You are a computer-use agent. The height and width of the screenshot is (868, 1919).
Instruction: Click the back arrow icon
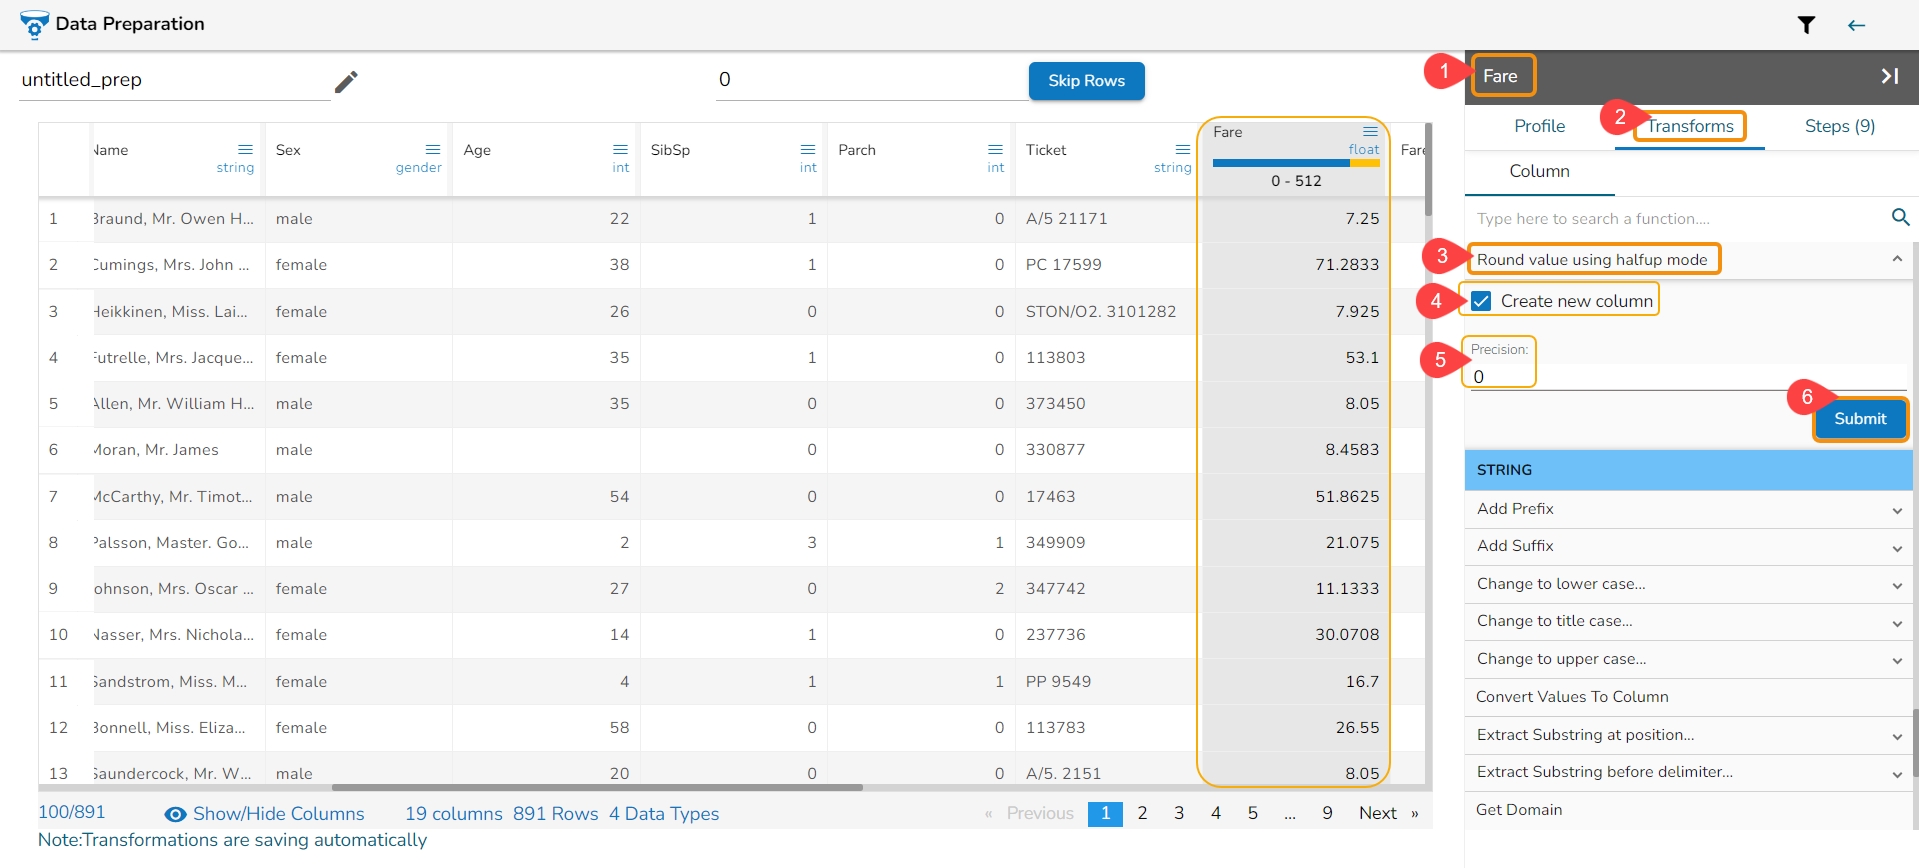(1856, 25)
